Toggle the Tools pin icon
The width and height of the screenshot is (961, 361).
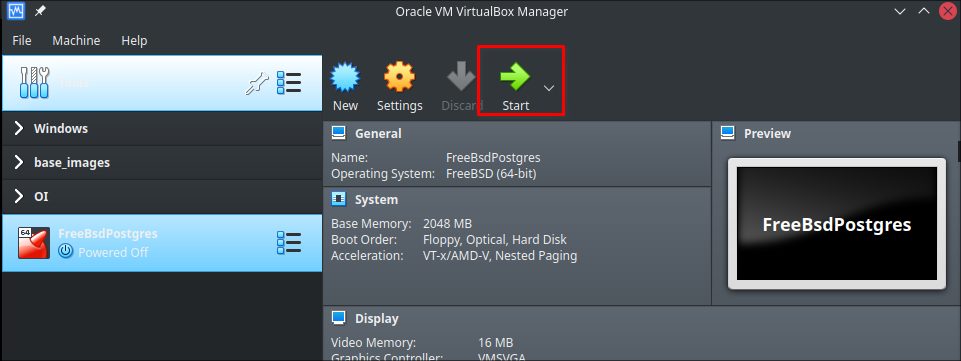257,83
